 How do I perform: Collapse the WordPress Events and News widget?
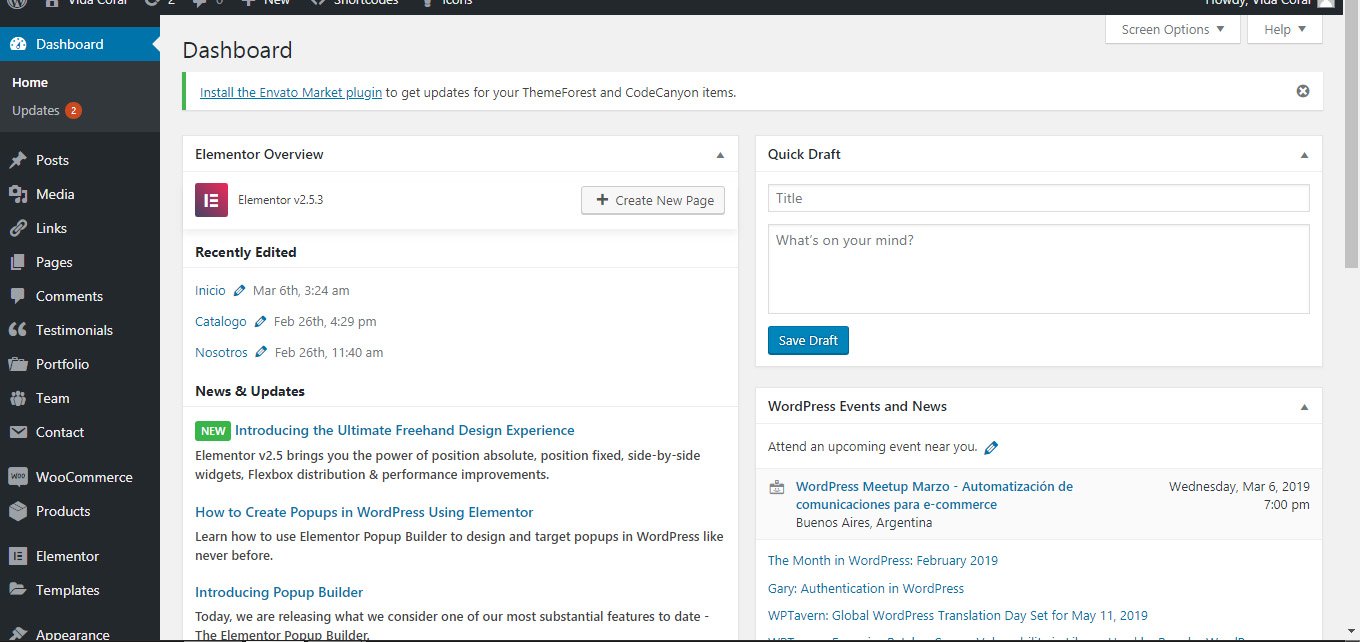[x=1304, y=407]
